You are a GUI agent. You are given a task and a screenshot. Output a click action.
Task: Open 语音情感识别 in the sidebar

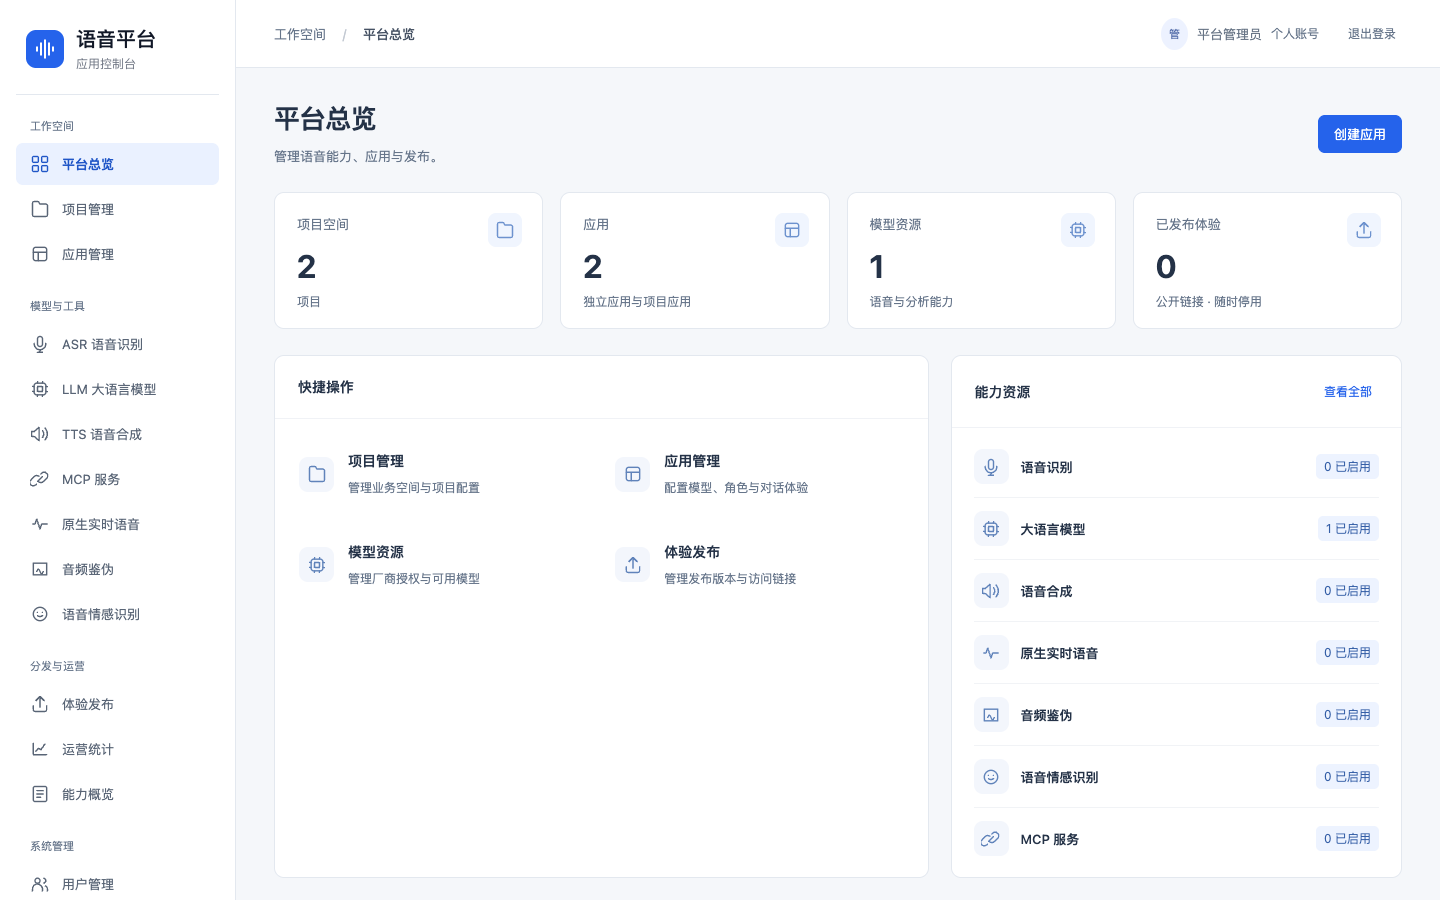pyautogui.click(x=117, y=614)
